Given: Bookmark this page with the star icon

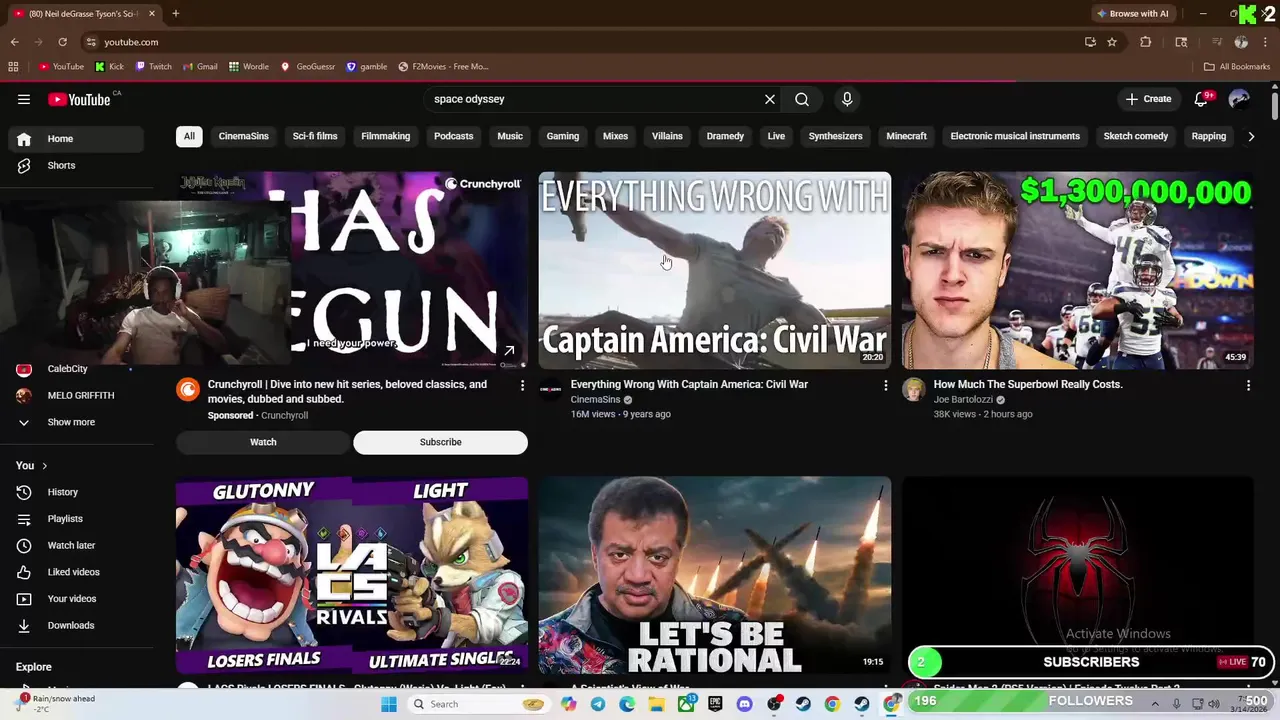Looking at the screenshot, I should pyautogui.click(x=1112, y=42).
